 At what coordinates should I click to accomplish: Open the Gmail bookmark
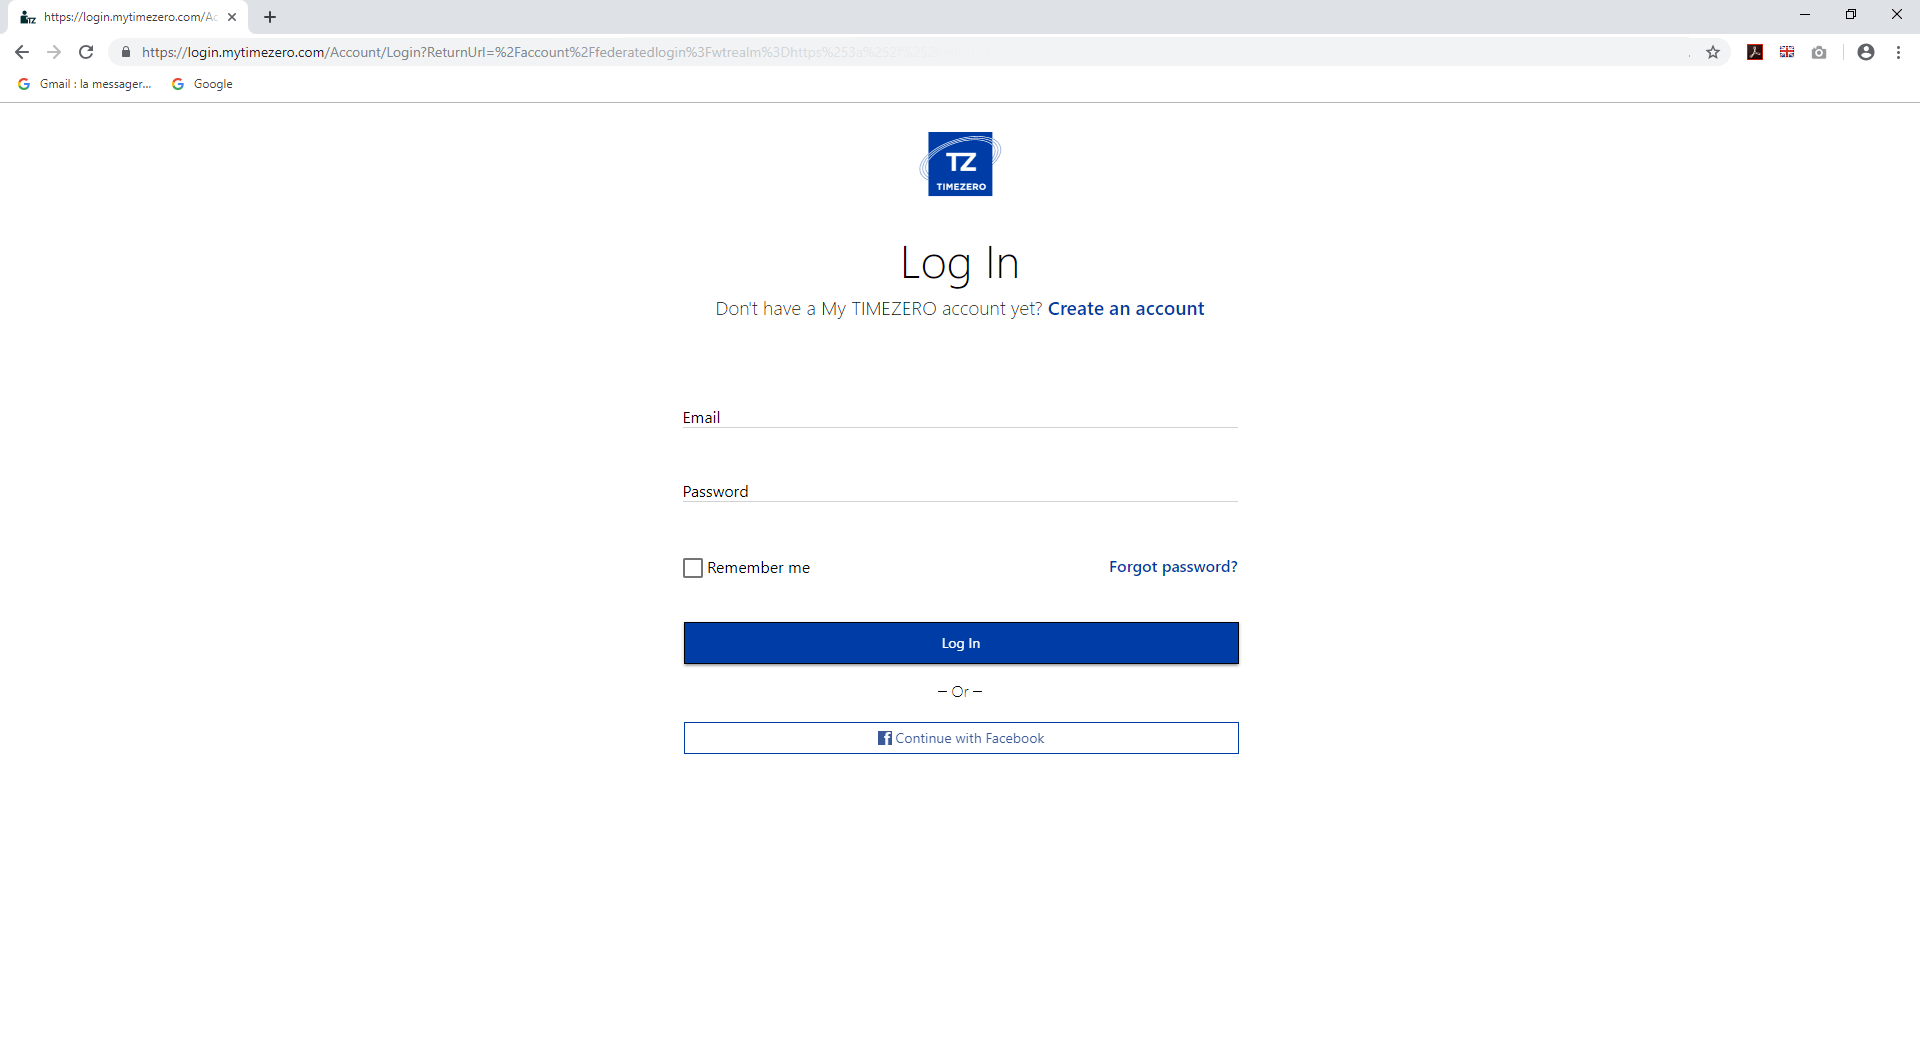[x=85, y=84]
